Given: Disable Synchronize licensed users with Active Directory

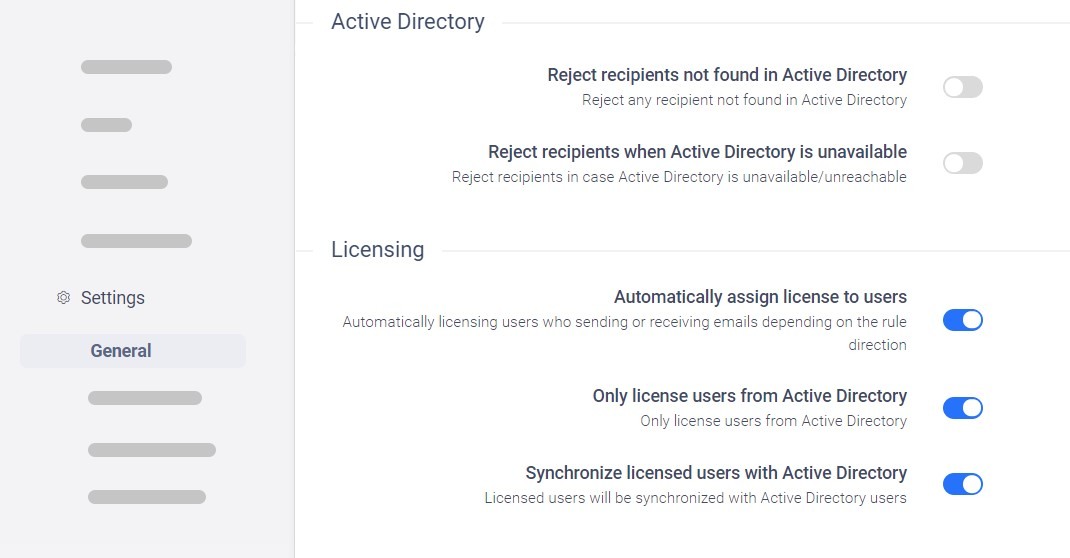Looking at the screenshot, I should pos(962,484).
